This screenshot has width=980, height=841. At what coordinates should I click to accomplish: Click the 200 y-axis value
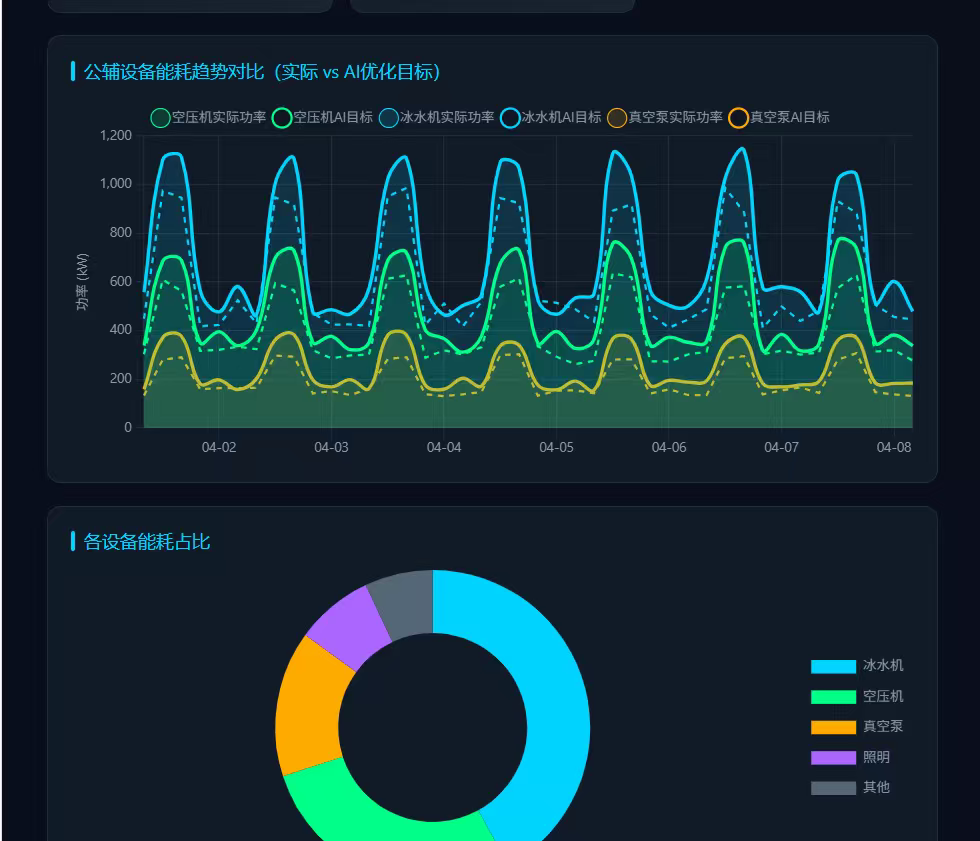[121, 379]
